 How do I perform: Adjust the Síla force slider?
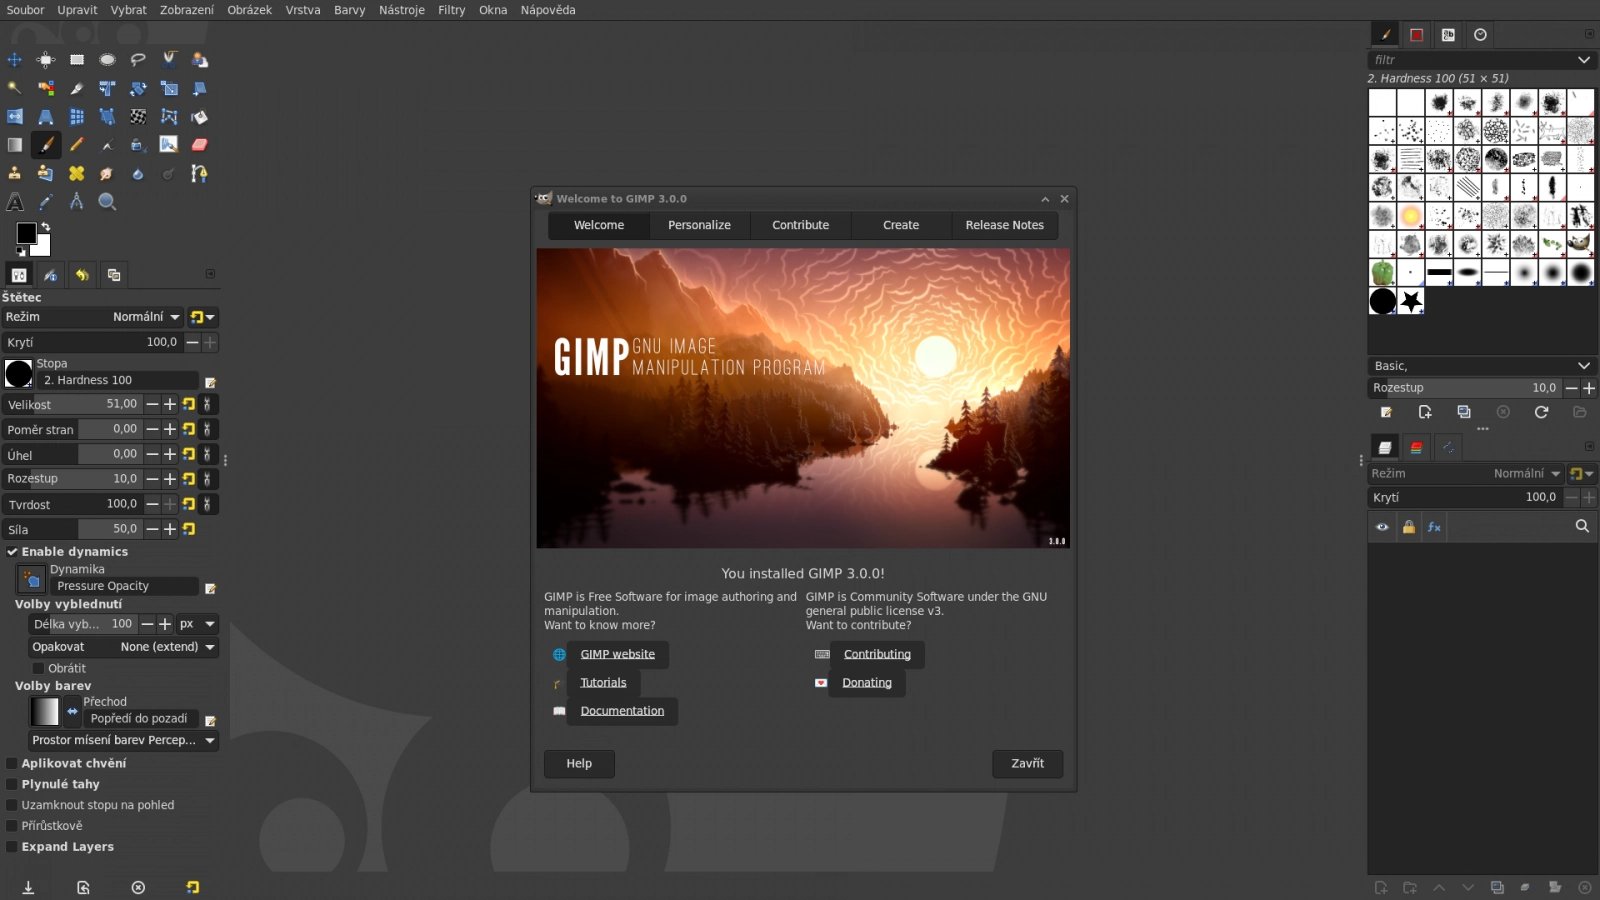click(73, 529)
